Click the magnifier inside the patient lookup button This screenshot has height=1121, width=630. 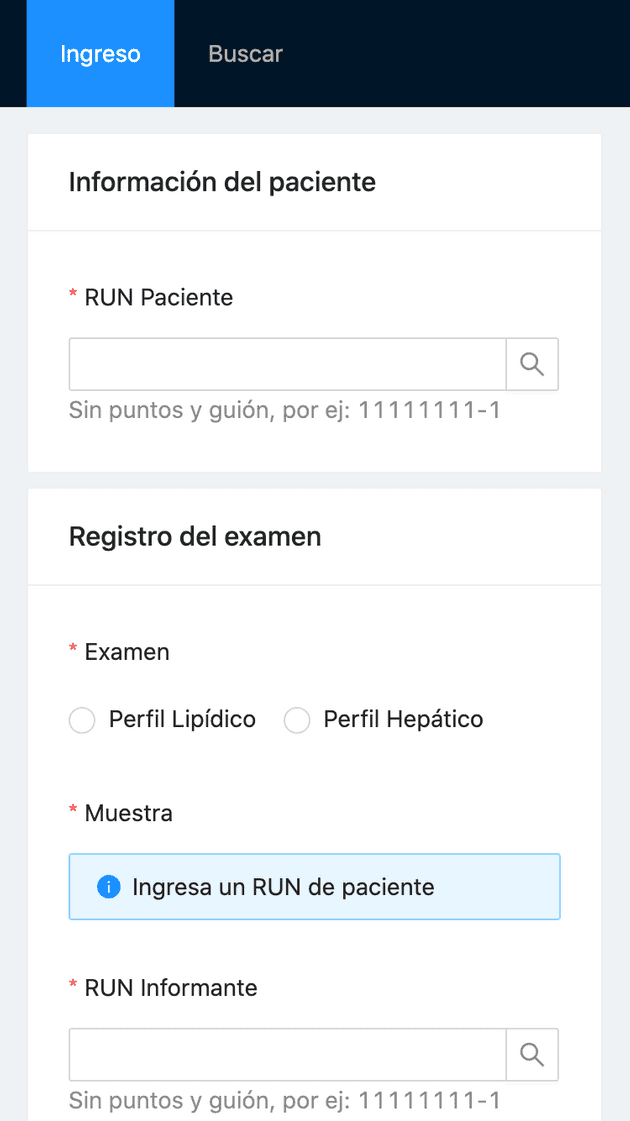click(532, 364)
